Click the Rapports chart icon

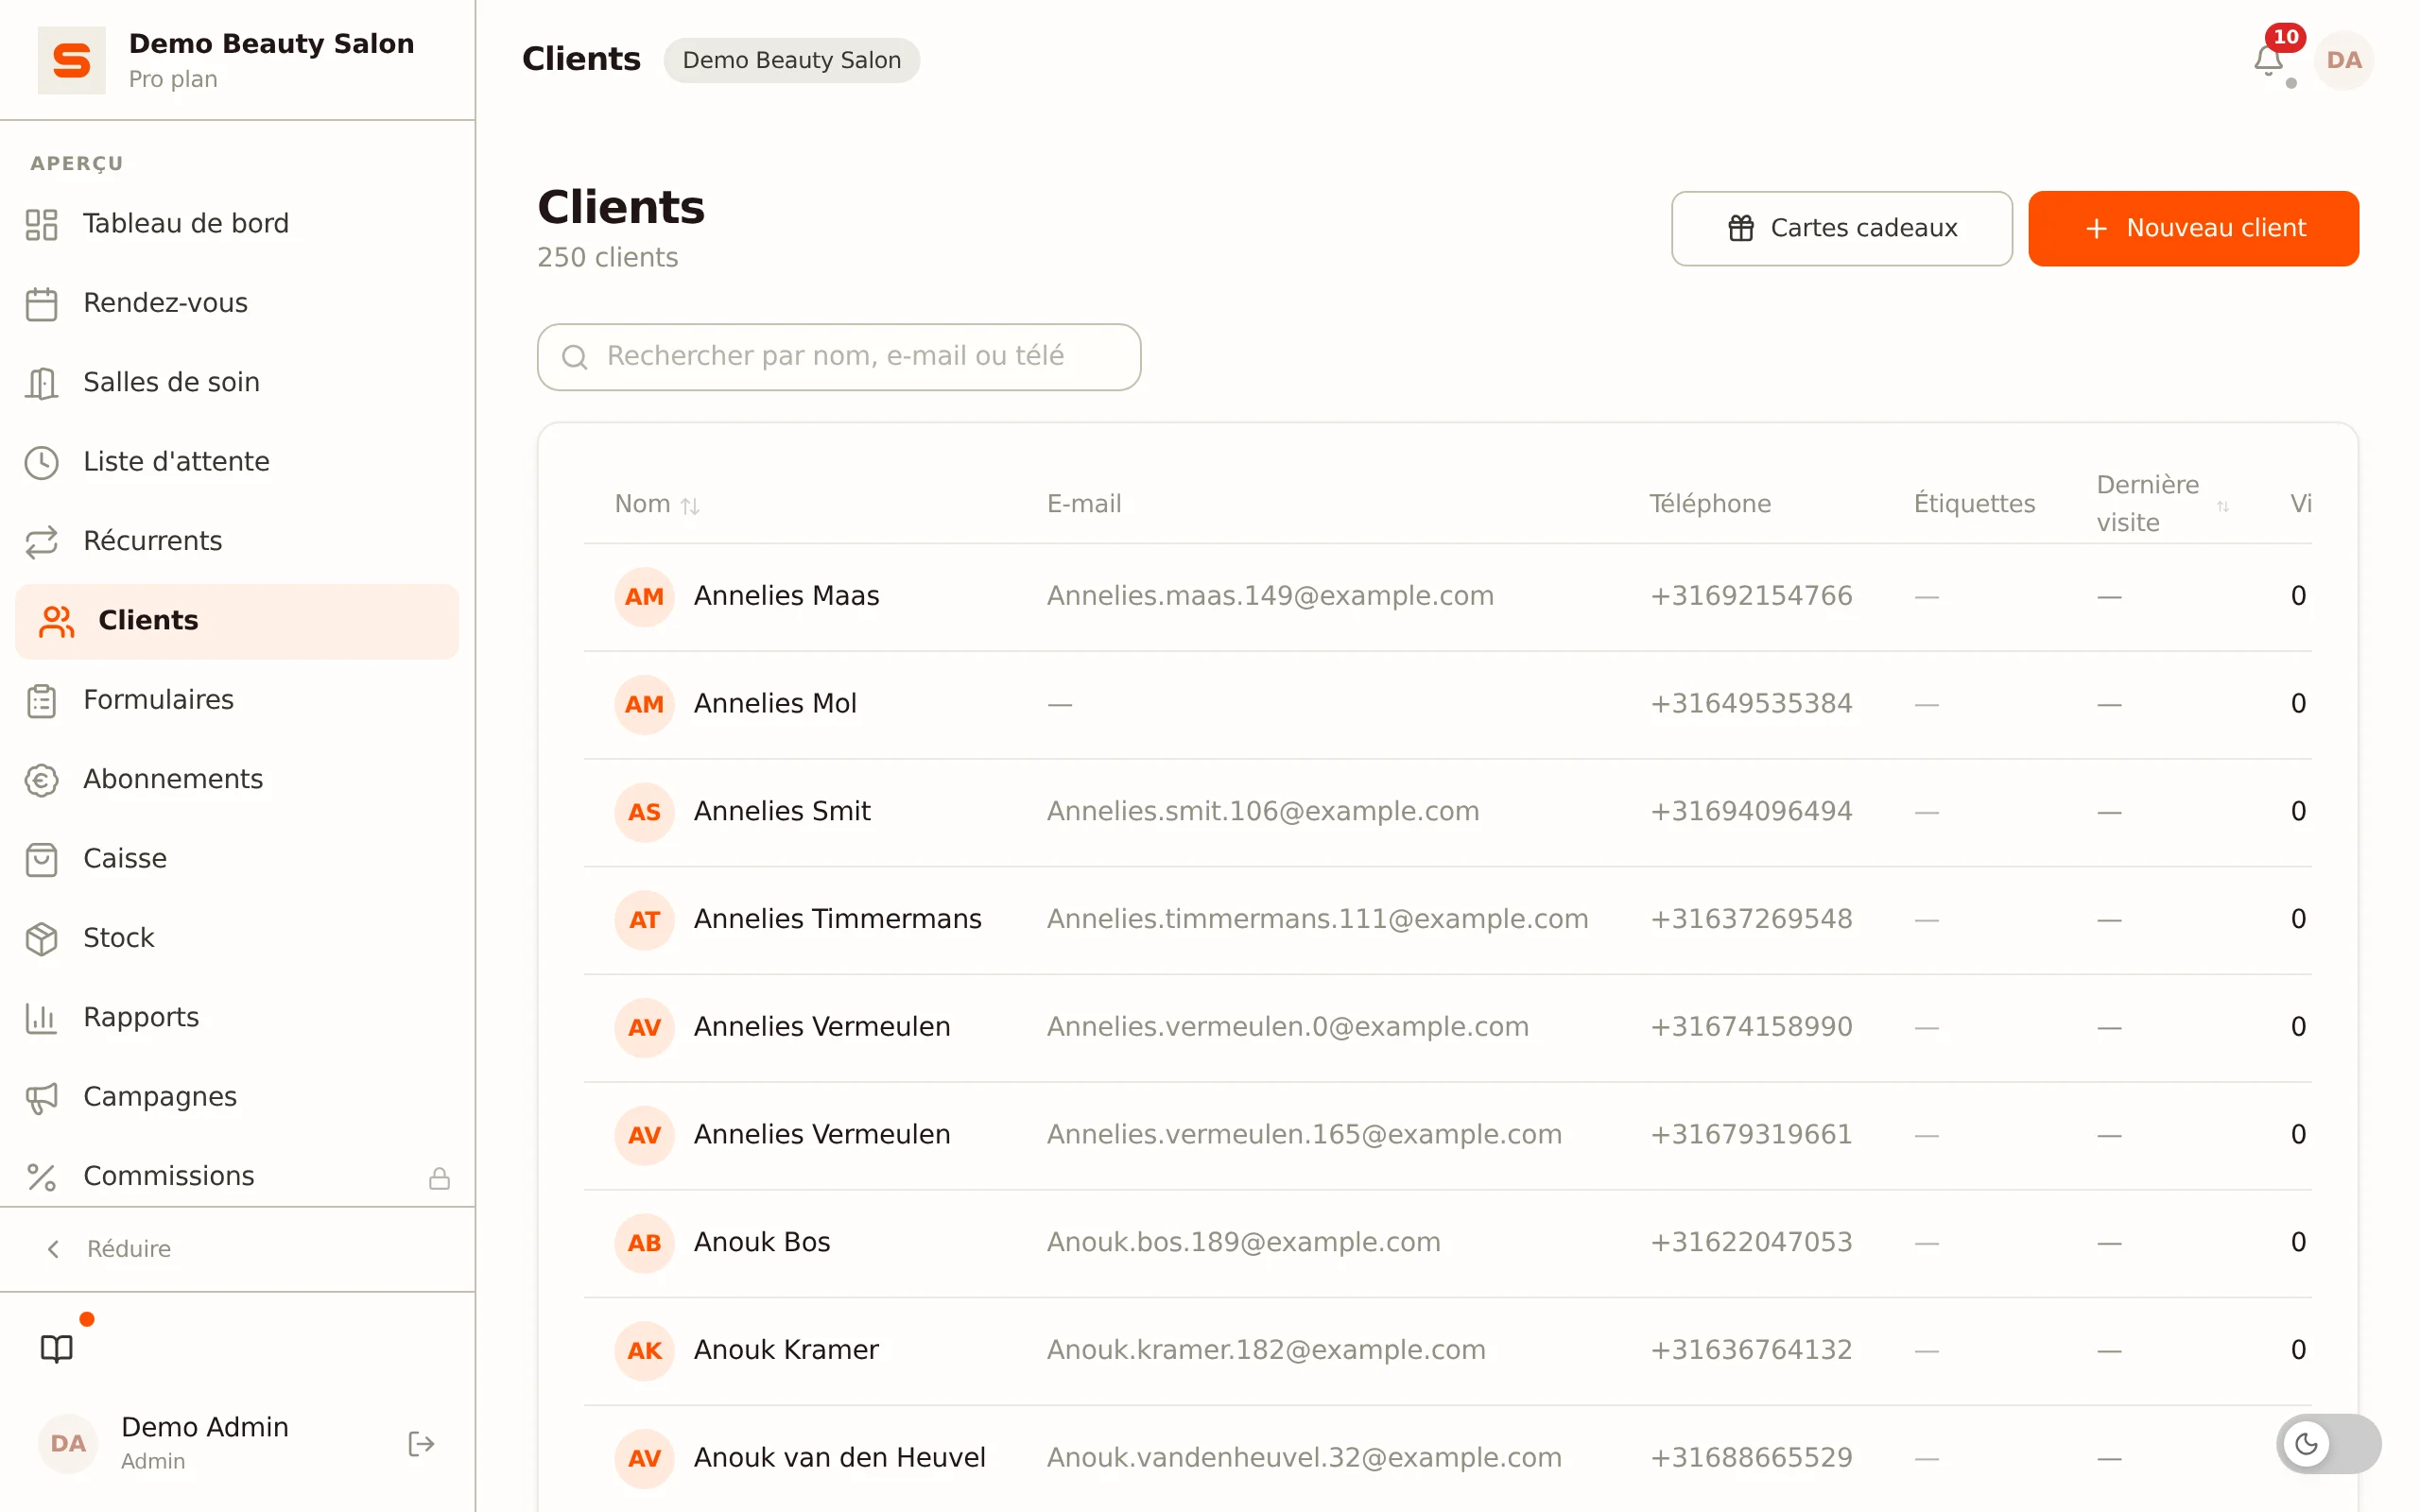41,1018
